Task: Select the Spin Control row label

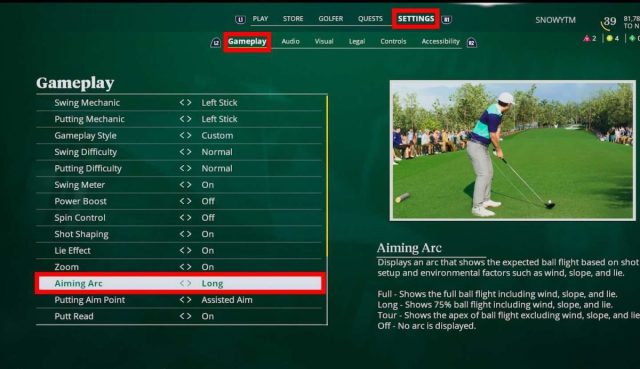Action: tap(80, 218)
